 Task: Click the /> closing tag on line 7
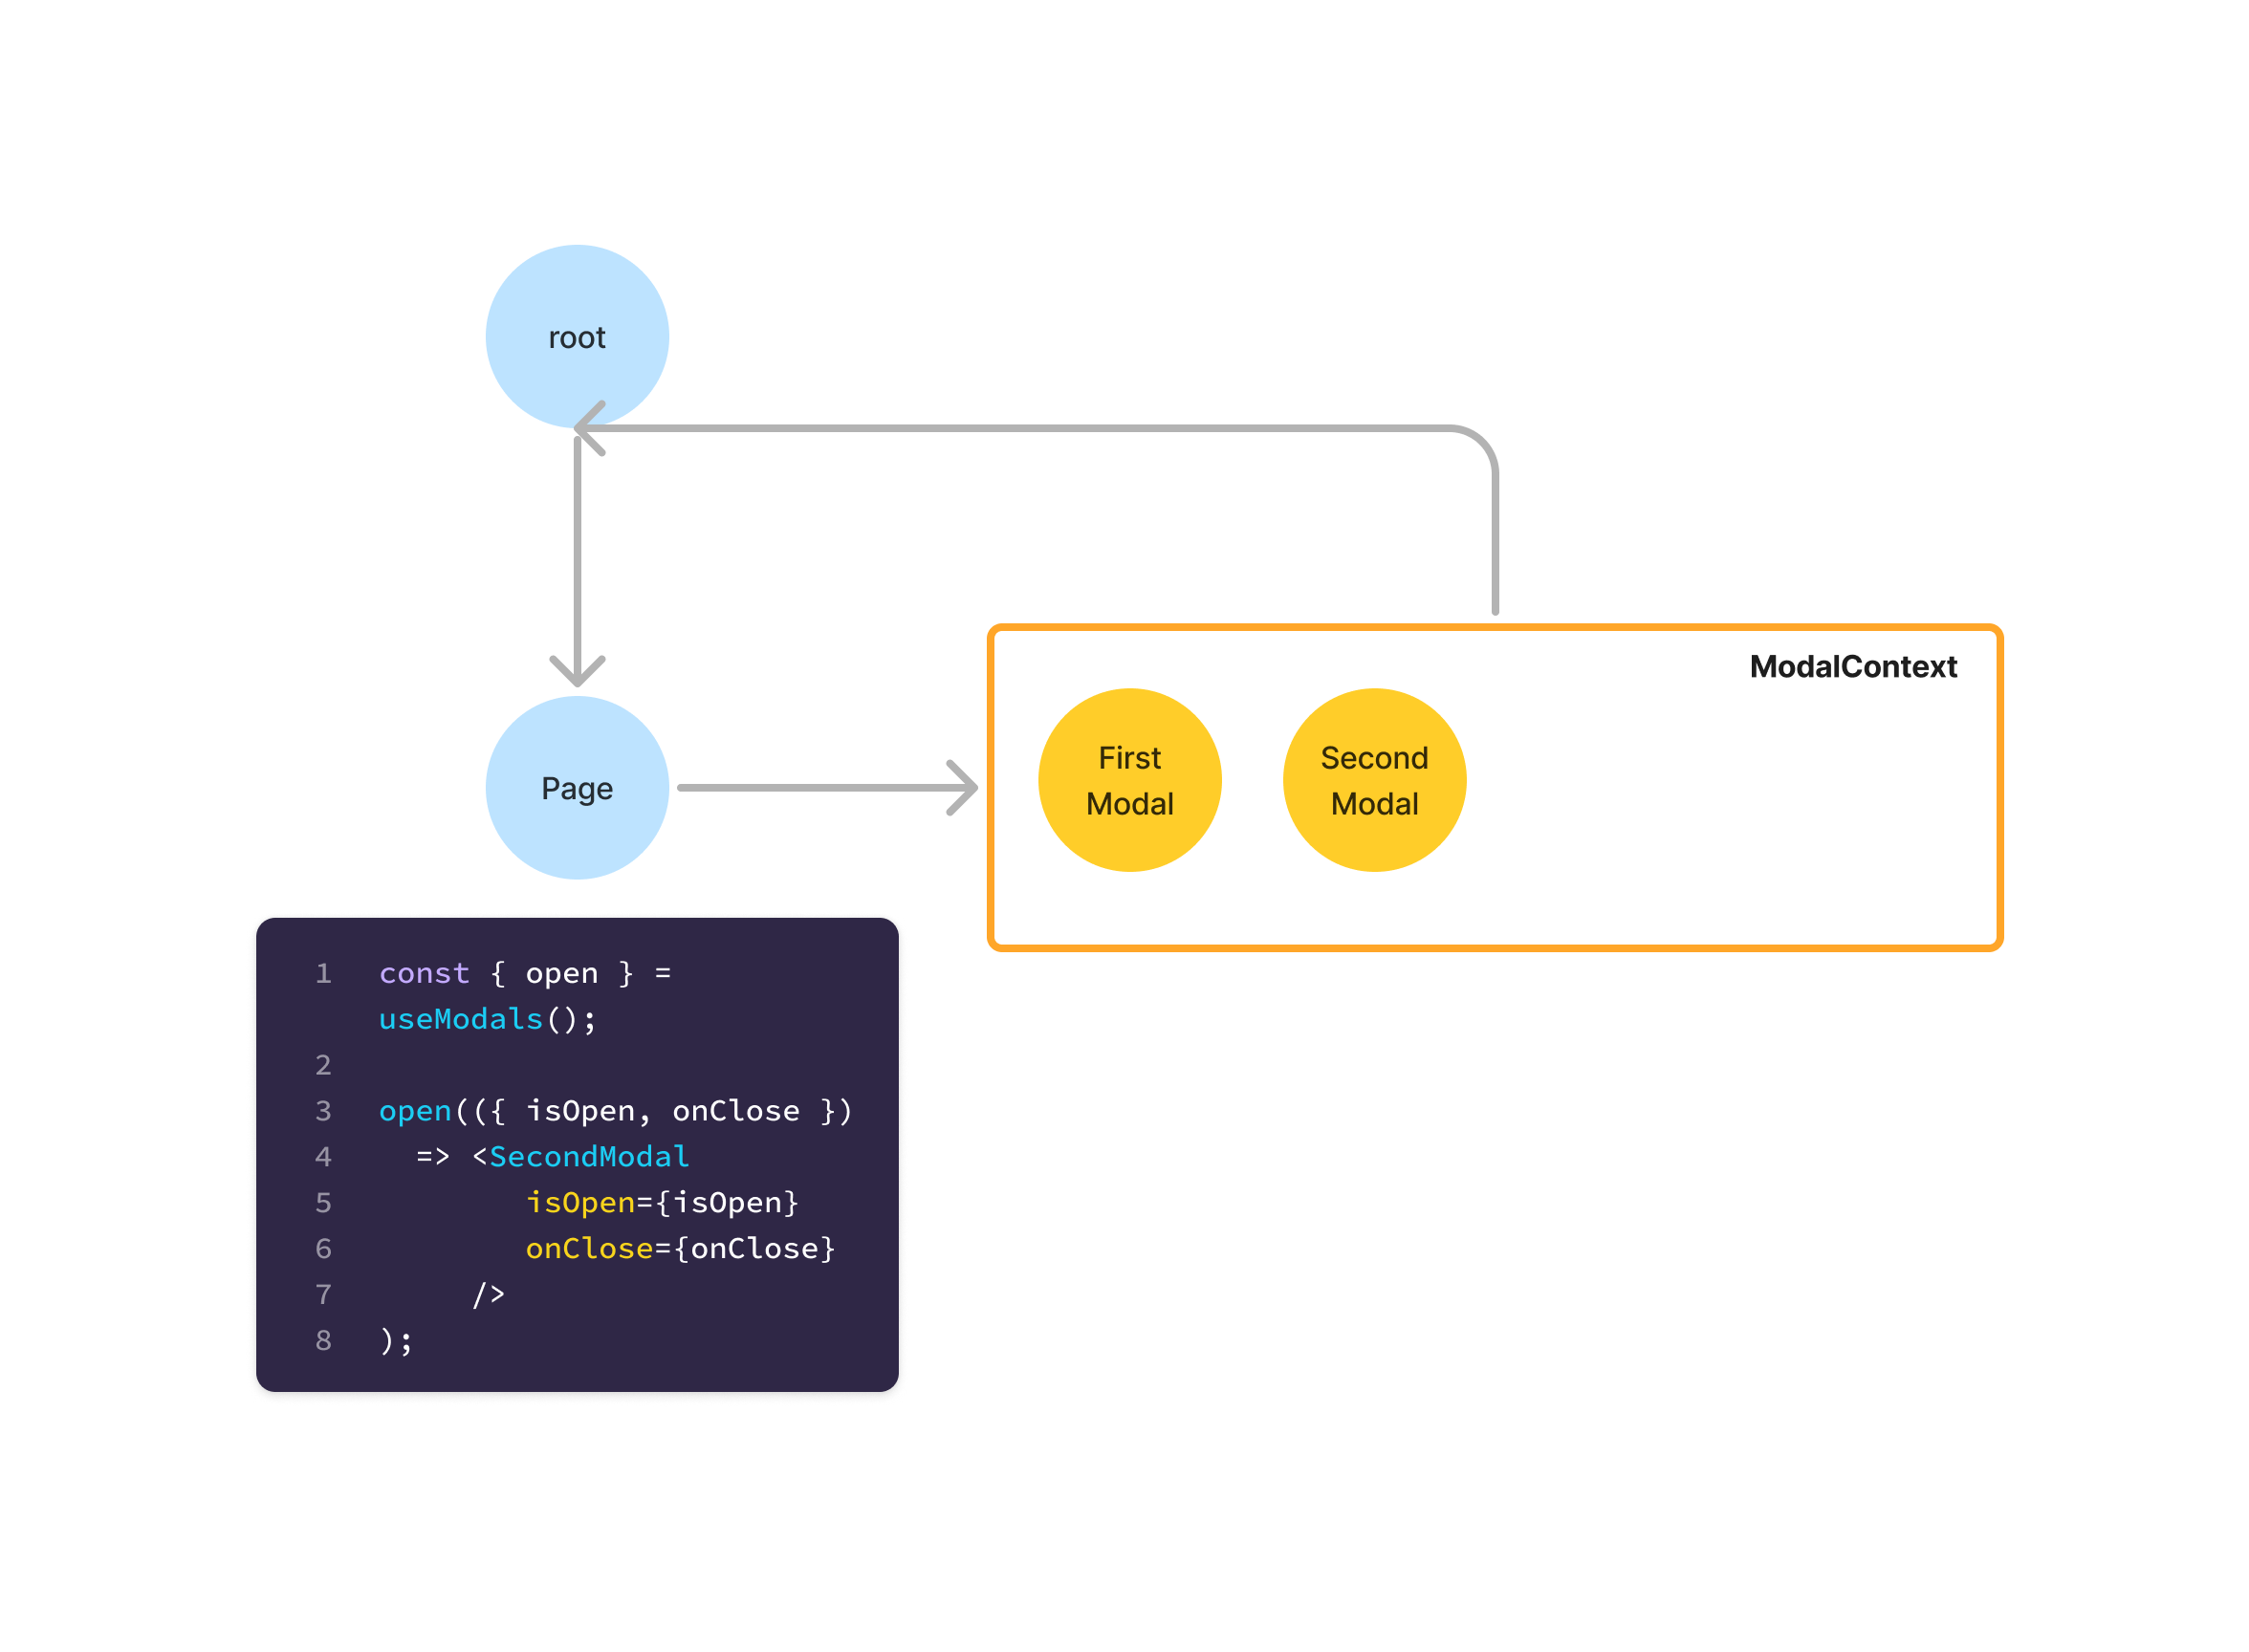pyautogui.click(x=489, y=1294)
